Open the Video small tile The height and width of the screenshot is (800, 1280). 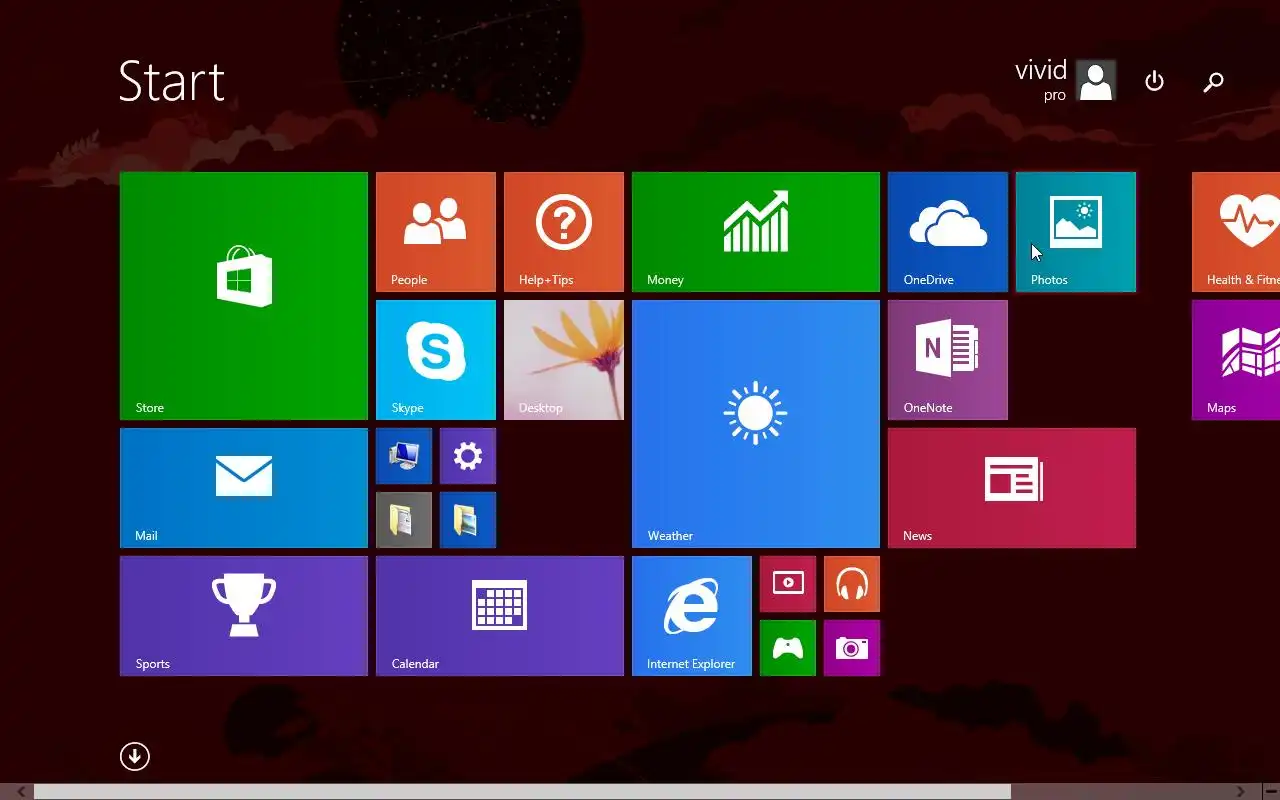click(x=788, y=584)
